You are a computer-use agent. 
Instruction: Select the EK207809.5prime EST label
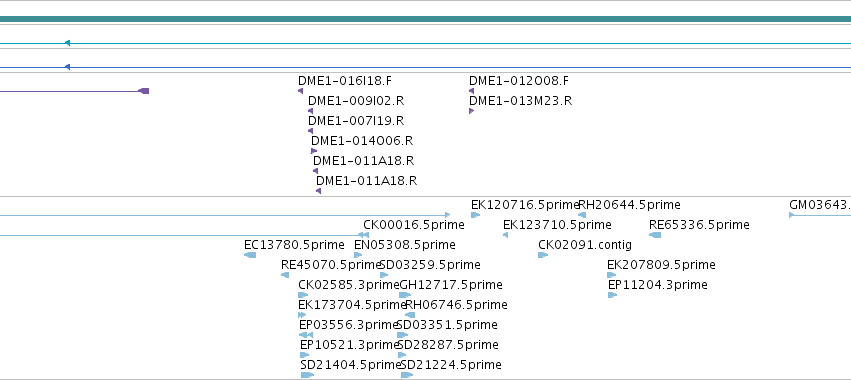coord(661,265)
